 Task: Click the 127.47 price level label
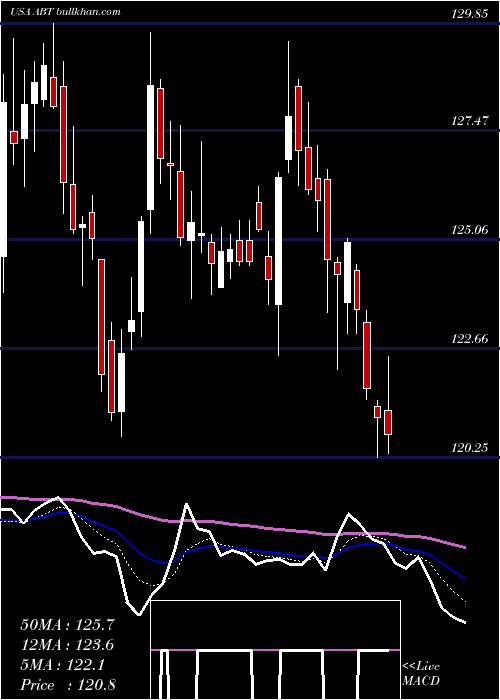coord(469,121)
